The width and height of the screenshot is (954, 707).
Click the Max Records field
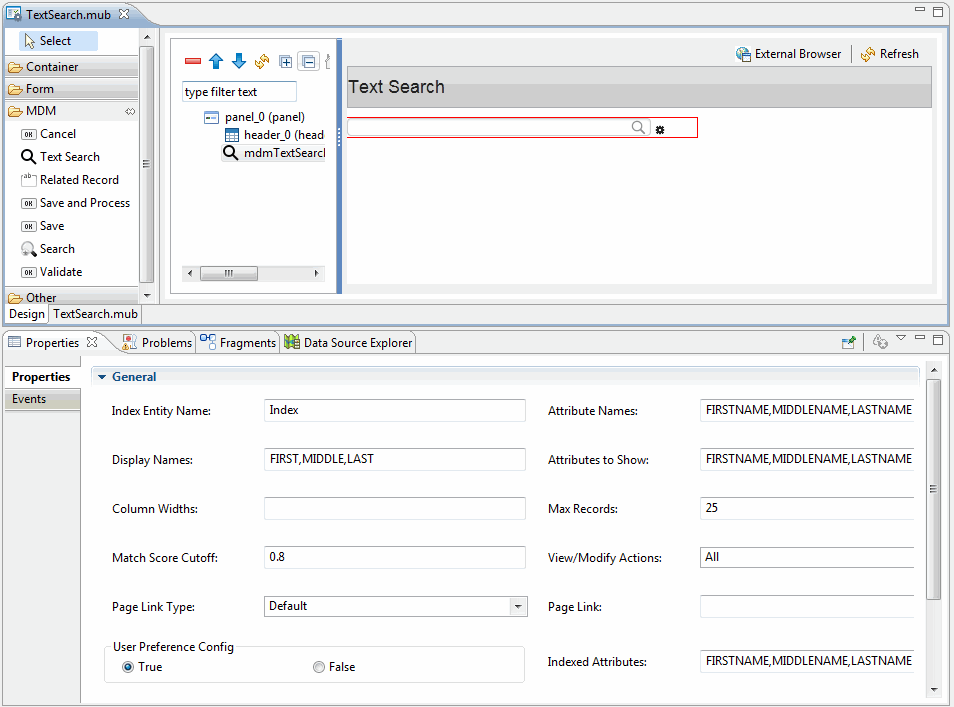coord(807,509)
